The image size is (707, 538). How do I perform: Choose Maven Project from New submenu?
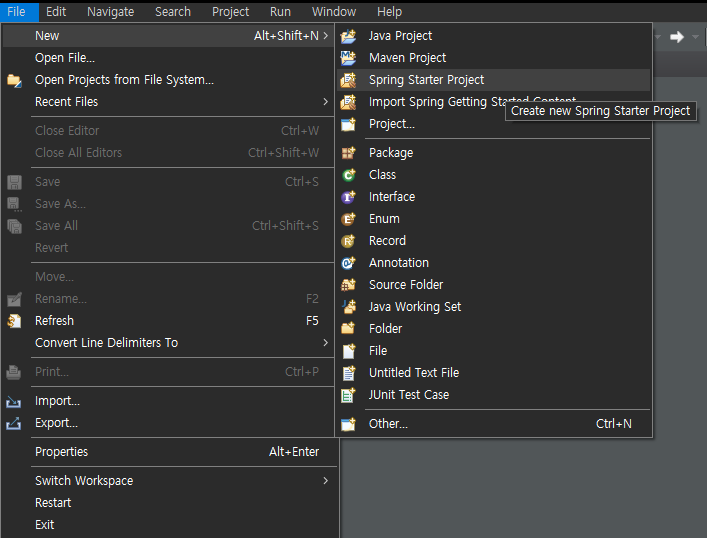click(493, 58)
